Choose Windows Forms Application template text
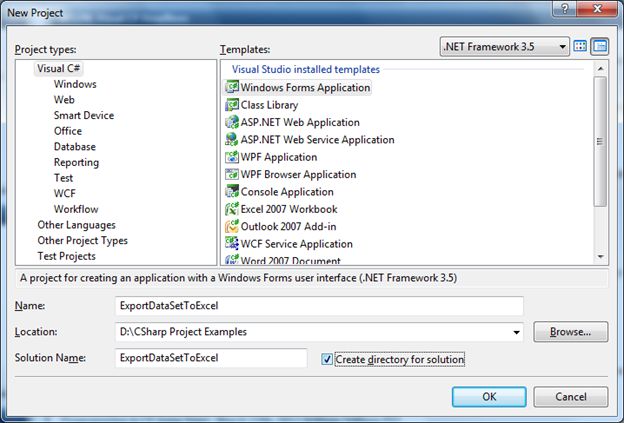 point(305,88)
